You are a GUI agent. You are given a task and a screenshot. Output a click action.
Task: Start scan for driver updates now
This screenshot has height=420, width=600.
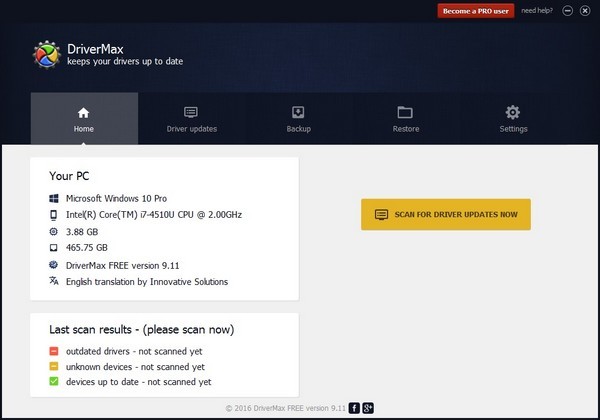(446, 214)
